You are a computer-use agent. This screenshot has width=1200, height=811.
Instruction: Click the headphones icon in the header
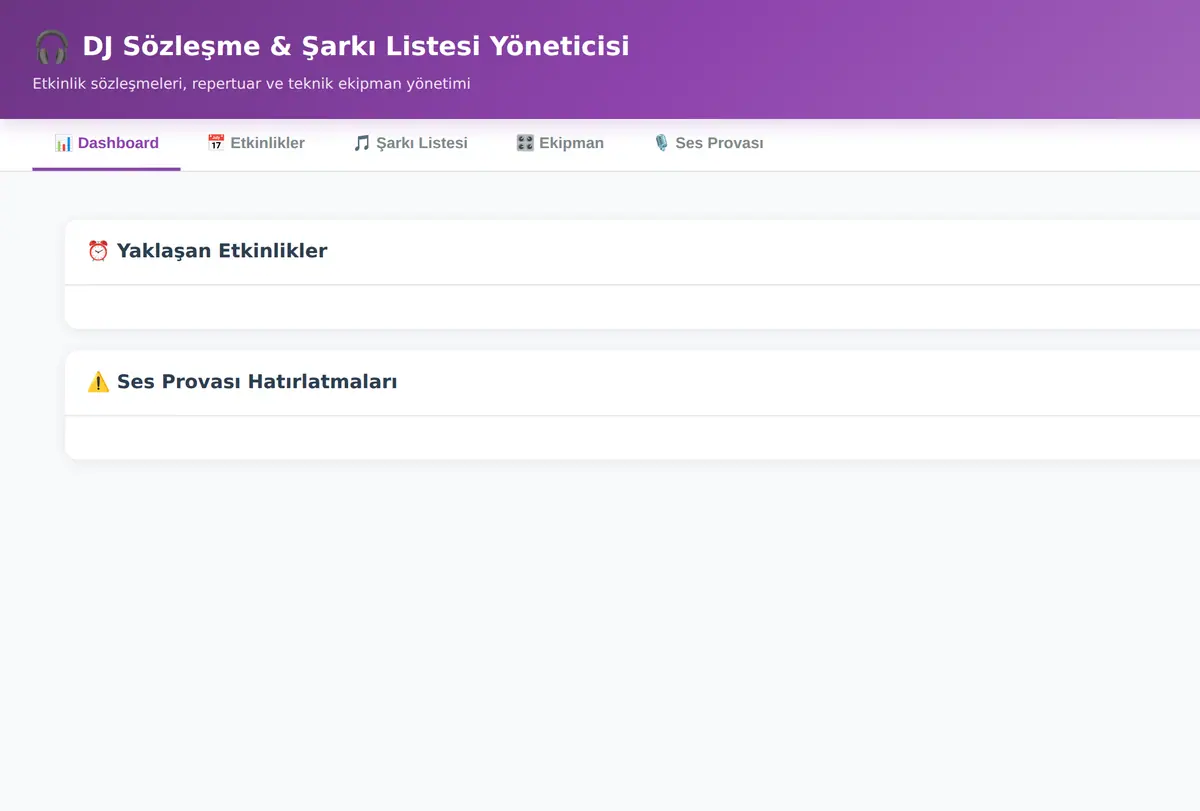[51, 46]
